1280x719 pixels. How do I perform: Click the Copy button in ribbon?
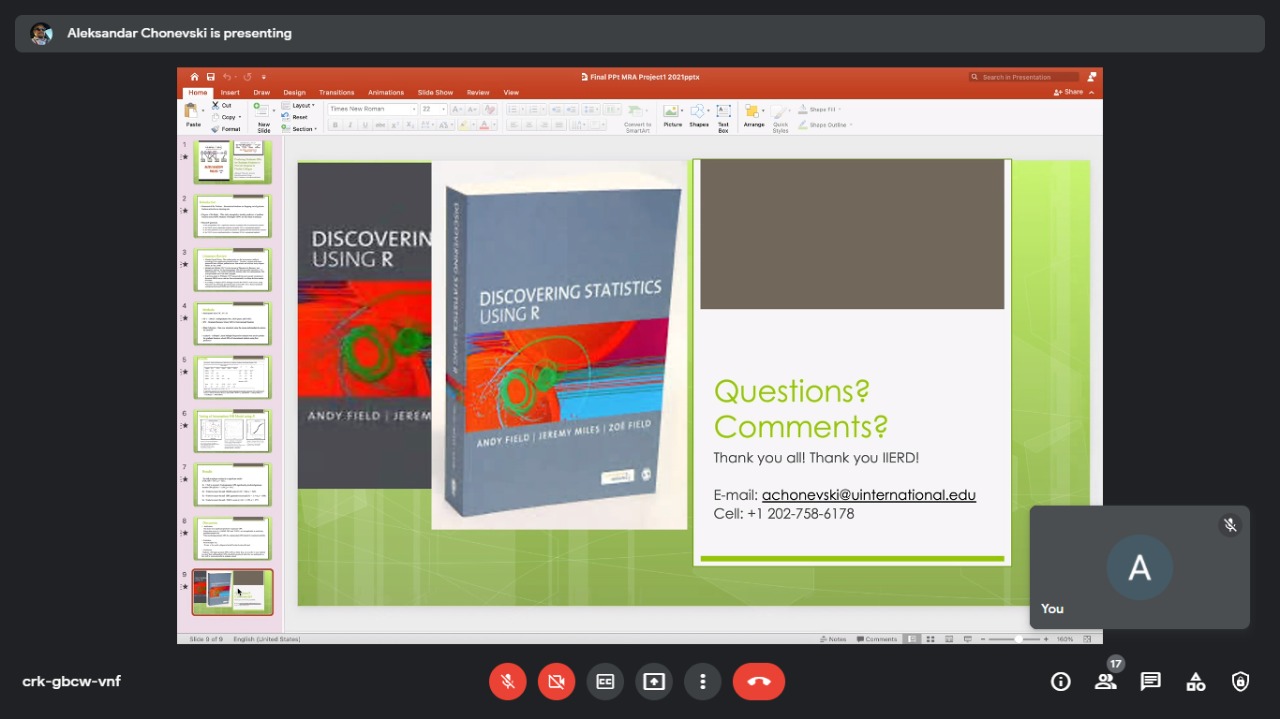point(224,117)
